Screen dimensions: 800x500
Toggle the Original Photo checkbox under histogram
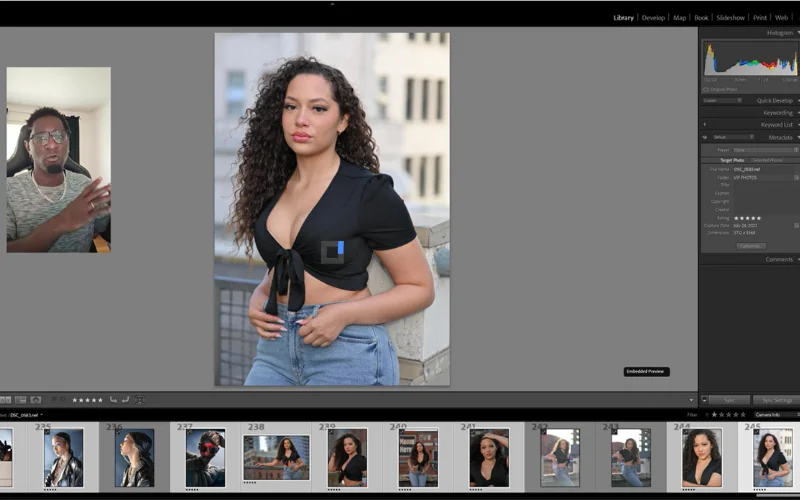pos(706,89)
